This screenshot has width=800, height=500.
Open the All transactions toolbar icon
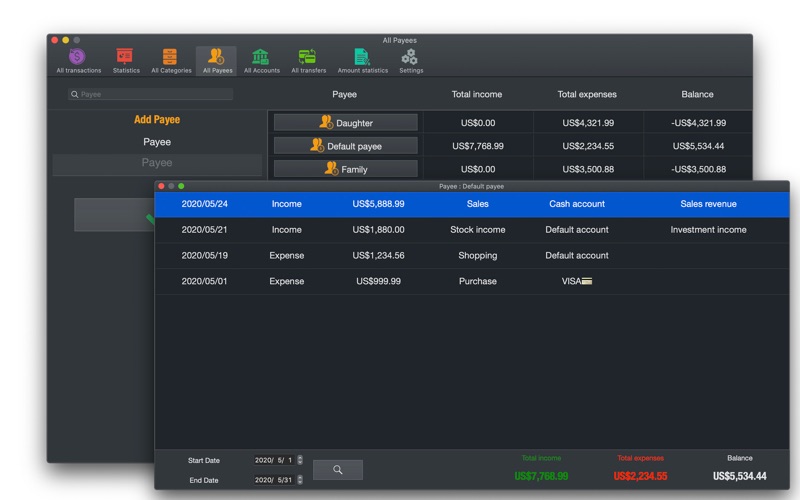click(x=78, y=61)
